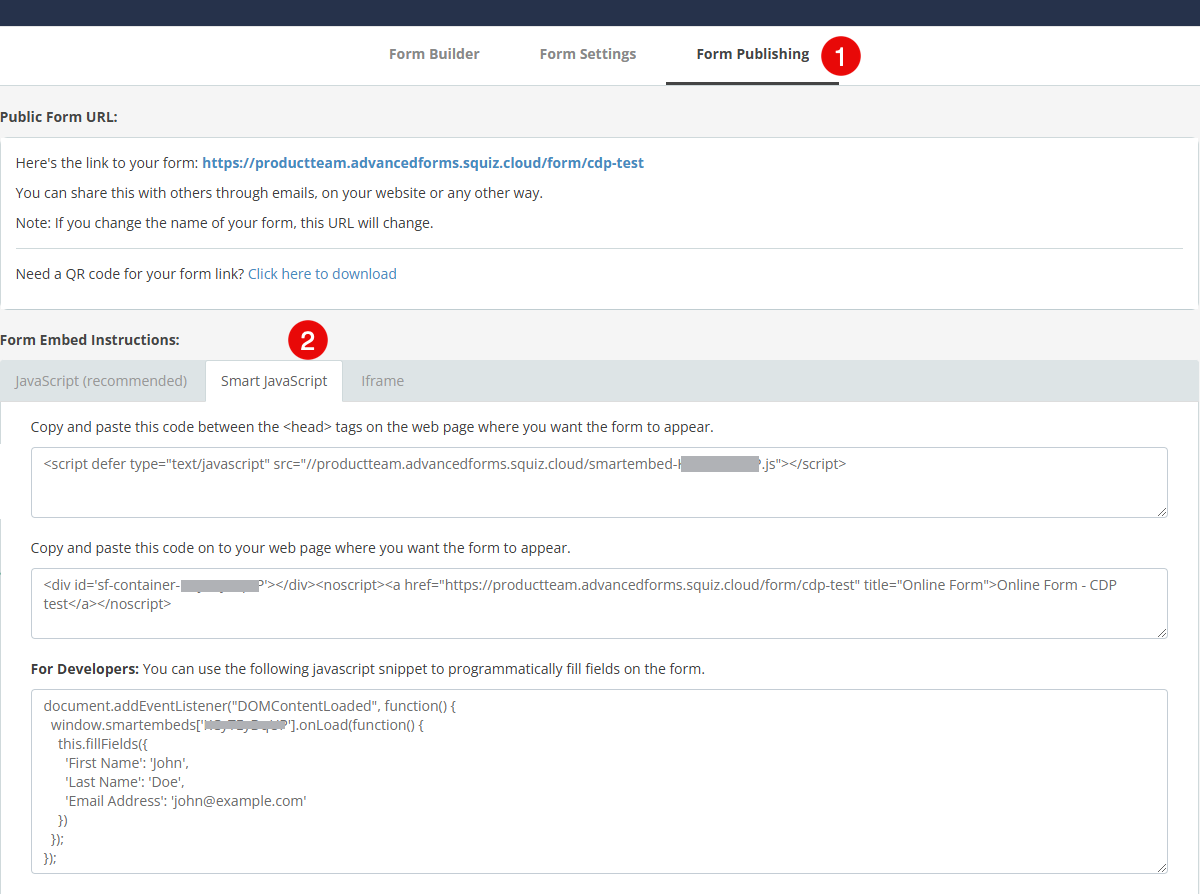
Task: Click the red badge numbered 1
Action: (x=841, y=57)
